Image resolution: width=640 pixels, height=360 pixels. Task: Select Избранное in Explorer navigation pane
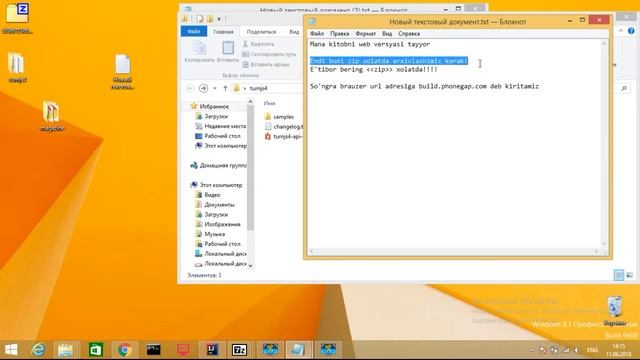point(213,106)
